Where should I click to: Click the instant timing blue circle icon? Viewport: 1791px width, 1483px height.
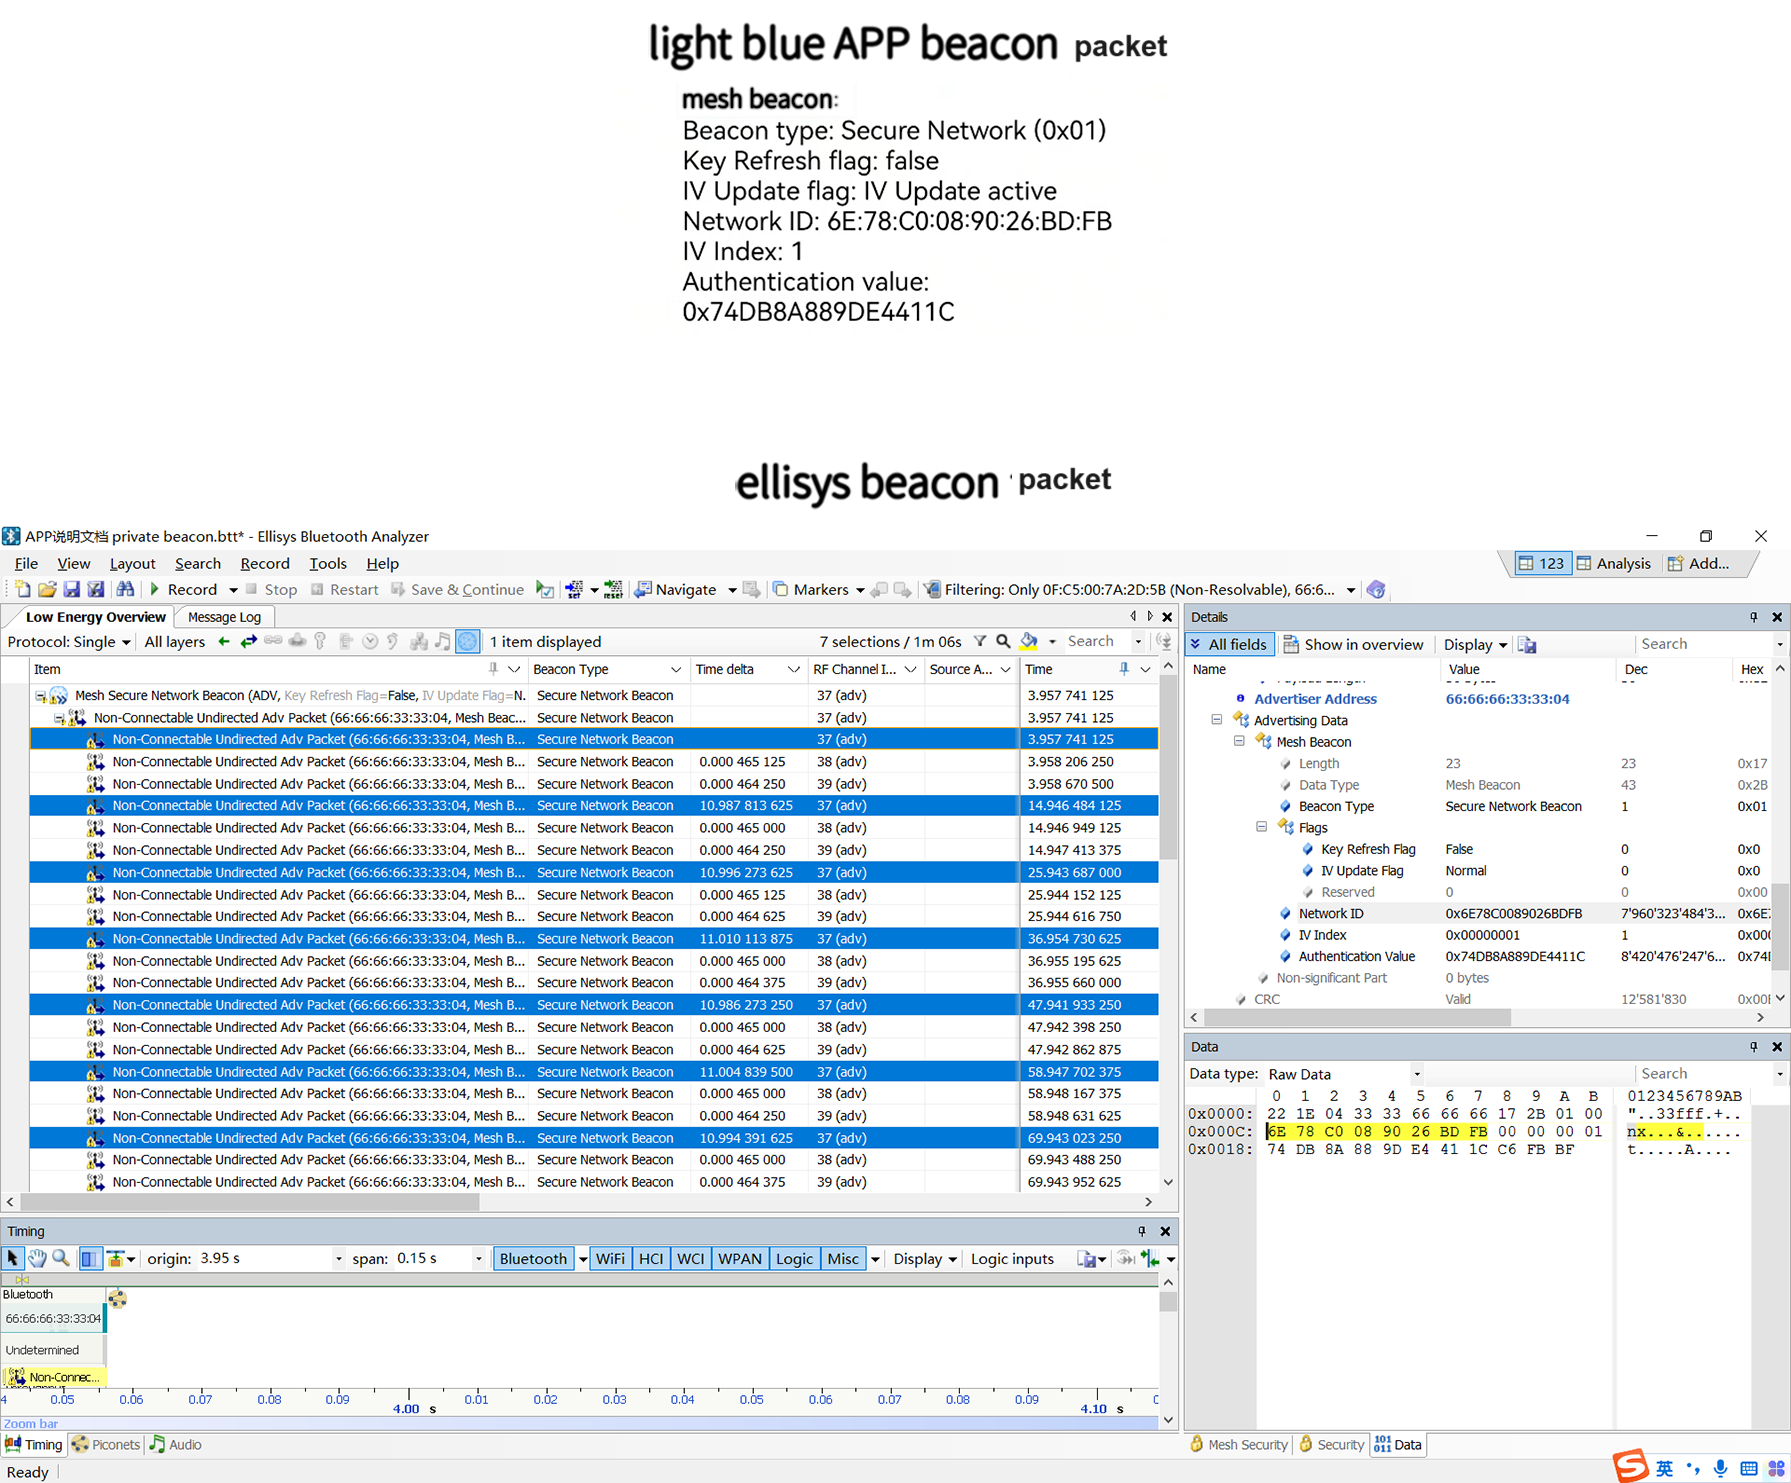(x=467, y=642)
